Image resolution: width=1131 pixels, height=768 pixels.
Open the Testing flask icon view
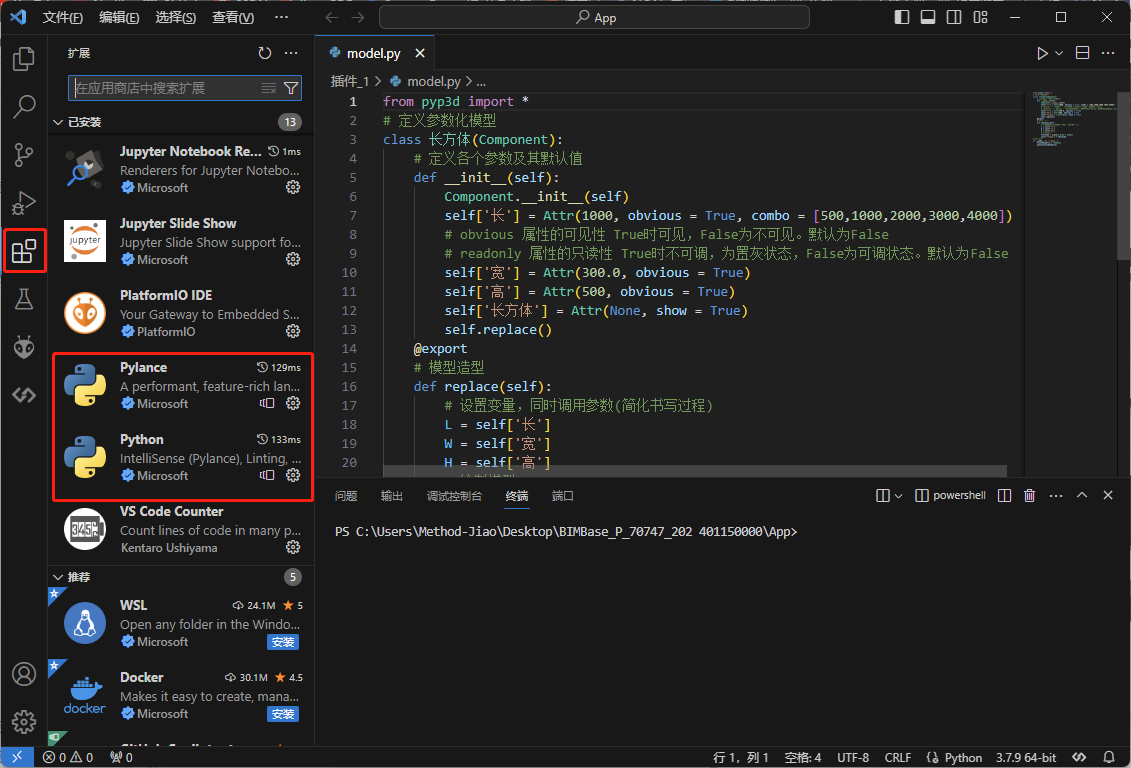(24, 298)
